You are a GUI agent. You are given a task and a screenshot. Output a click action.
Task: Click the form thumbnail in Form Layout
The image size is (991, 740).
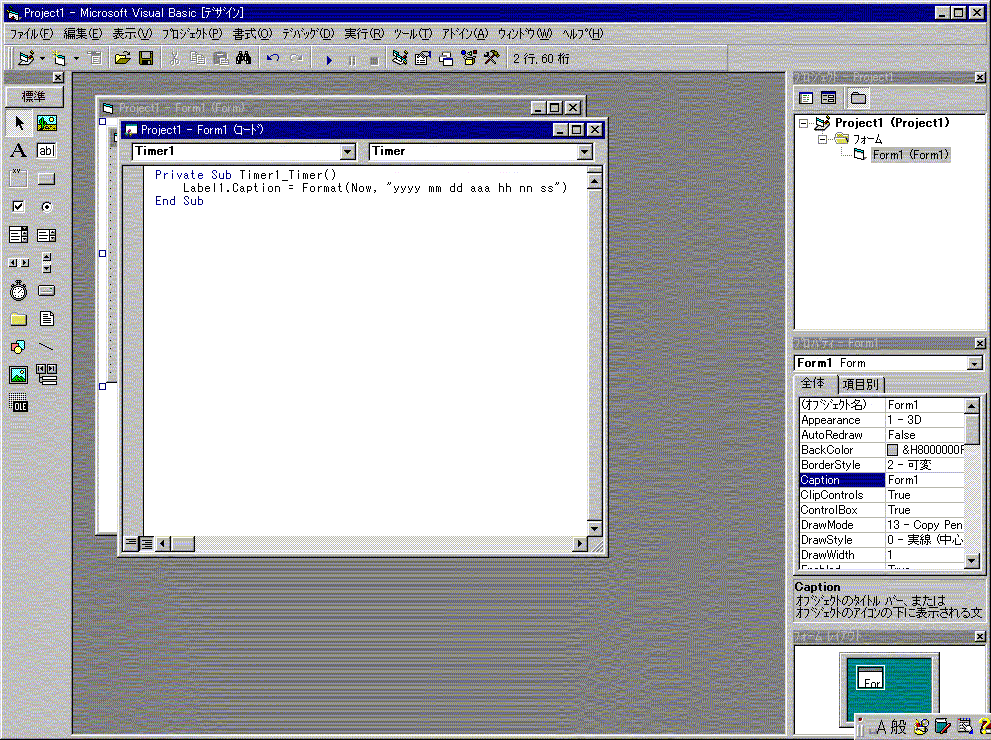[870, 677]
